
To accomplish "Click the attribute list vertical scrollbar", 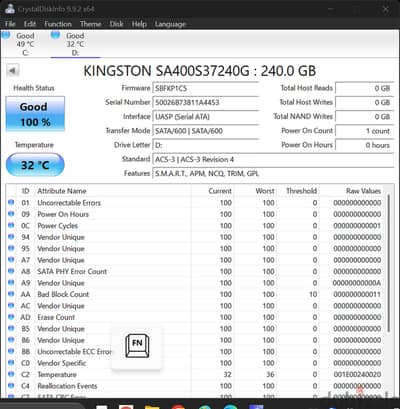I will click(388, 263).
